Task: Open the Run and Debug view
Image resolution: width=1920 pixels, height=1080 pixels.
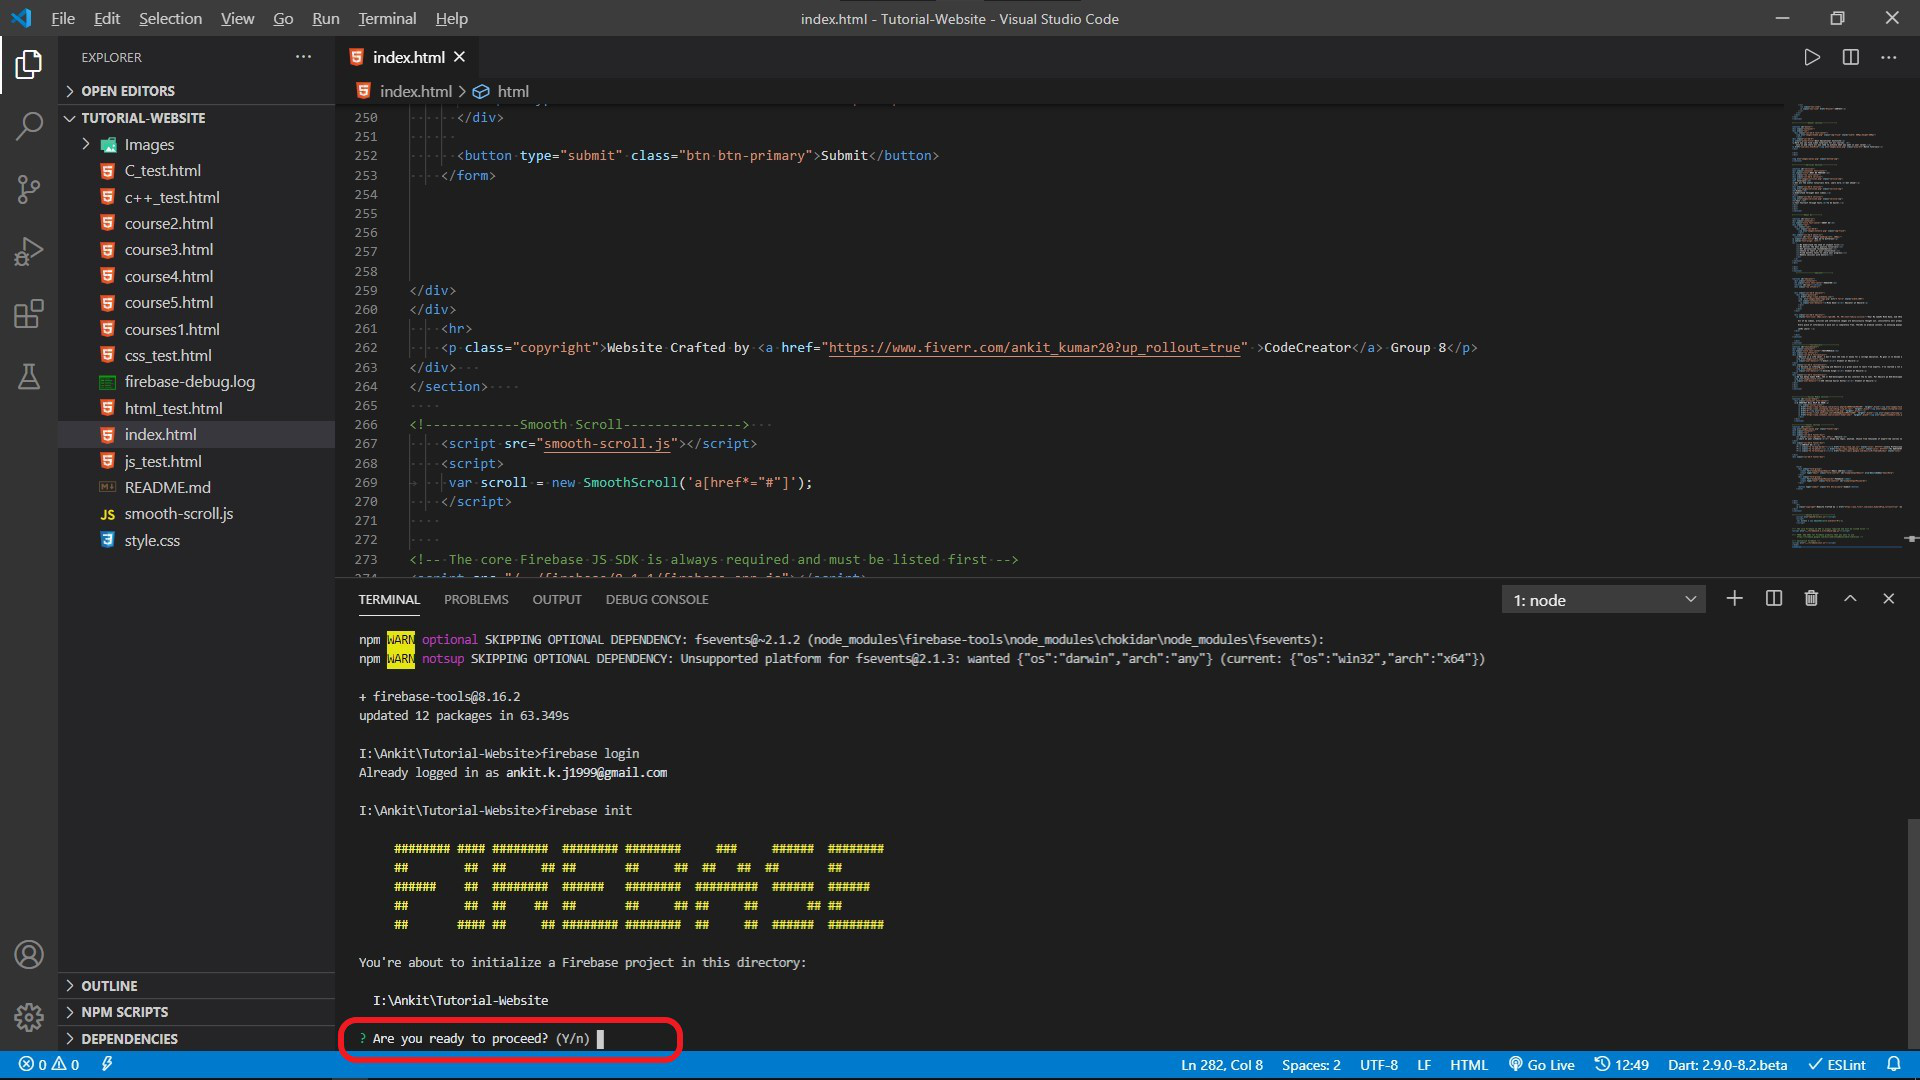Action: (29, 251)
